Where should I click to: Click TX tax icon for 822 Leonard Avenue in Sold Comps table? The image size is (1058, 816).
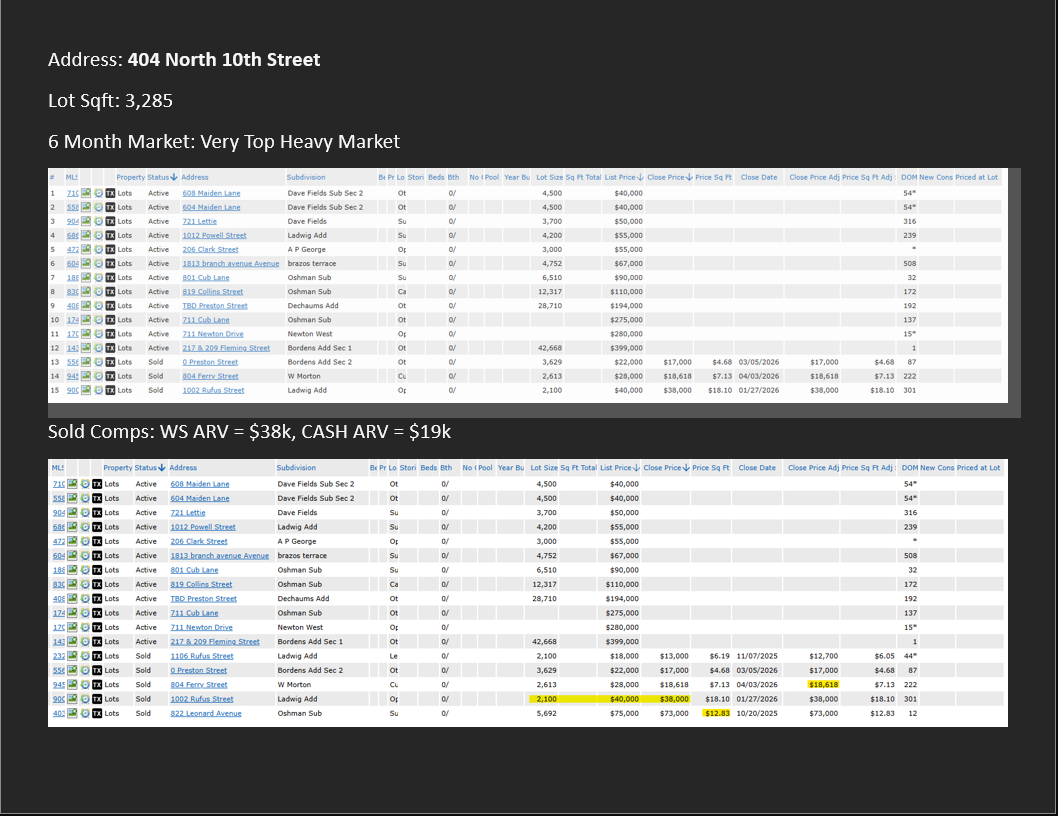point(97,713)
